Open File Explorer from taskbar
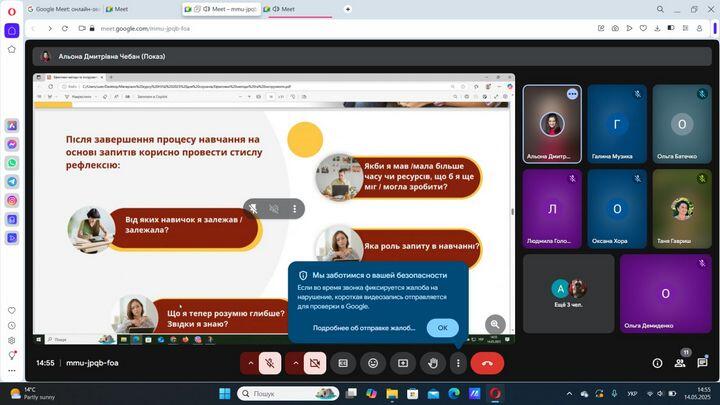The image size is (720, 405). (x=392, y=394)
